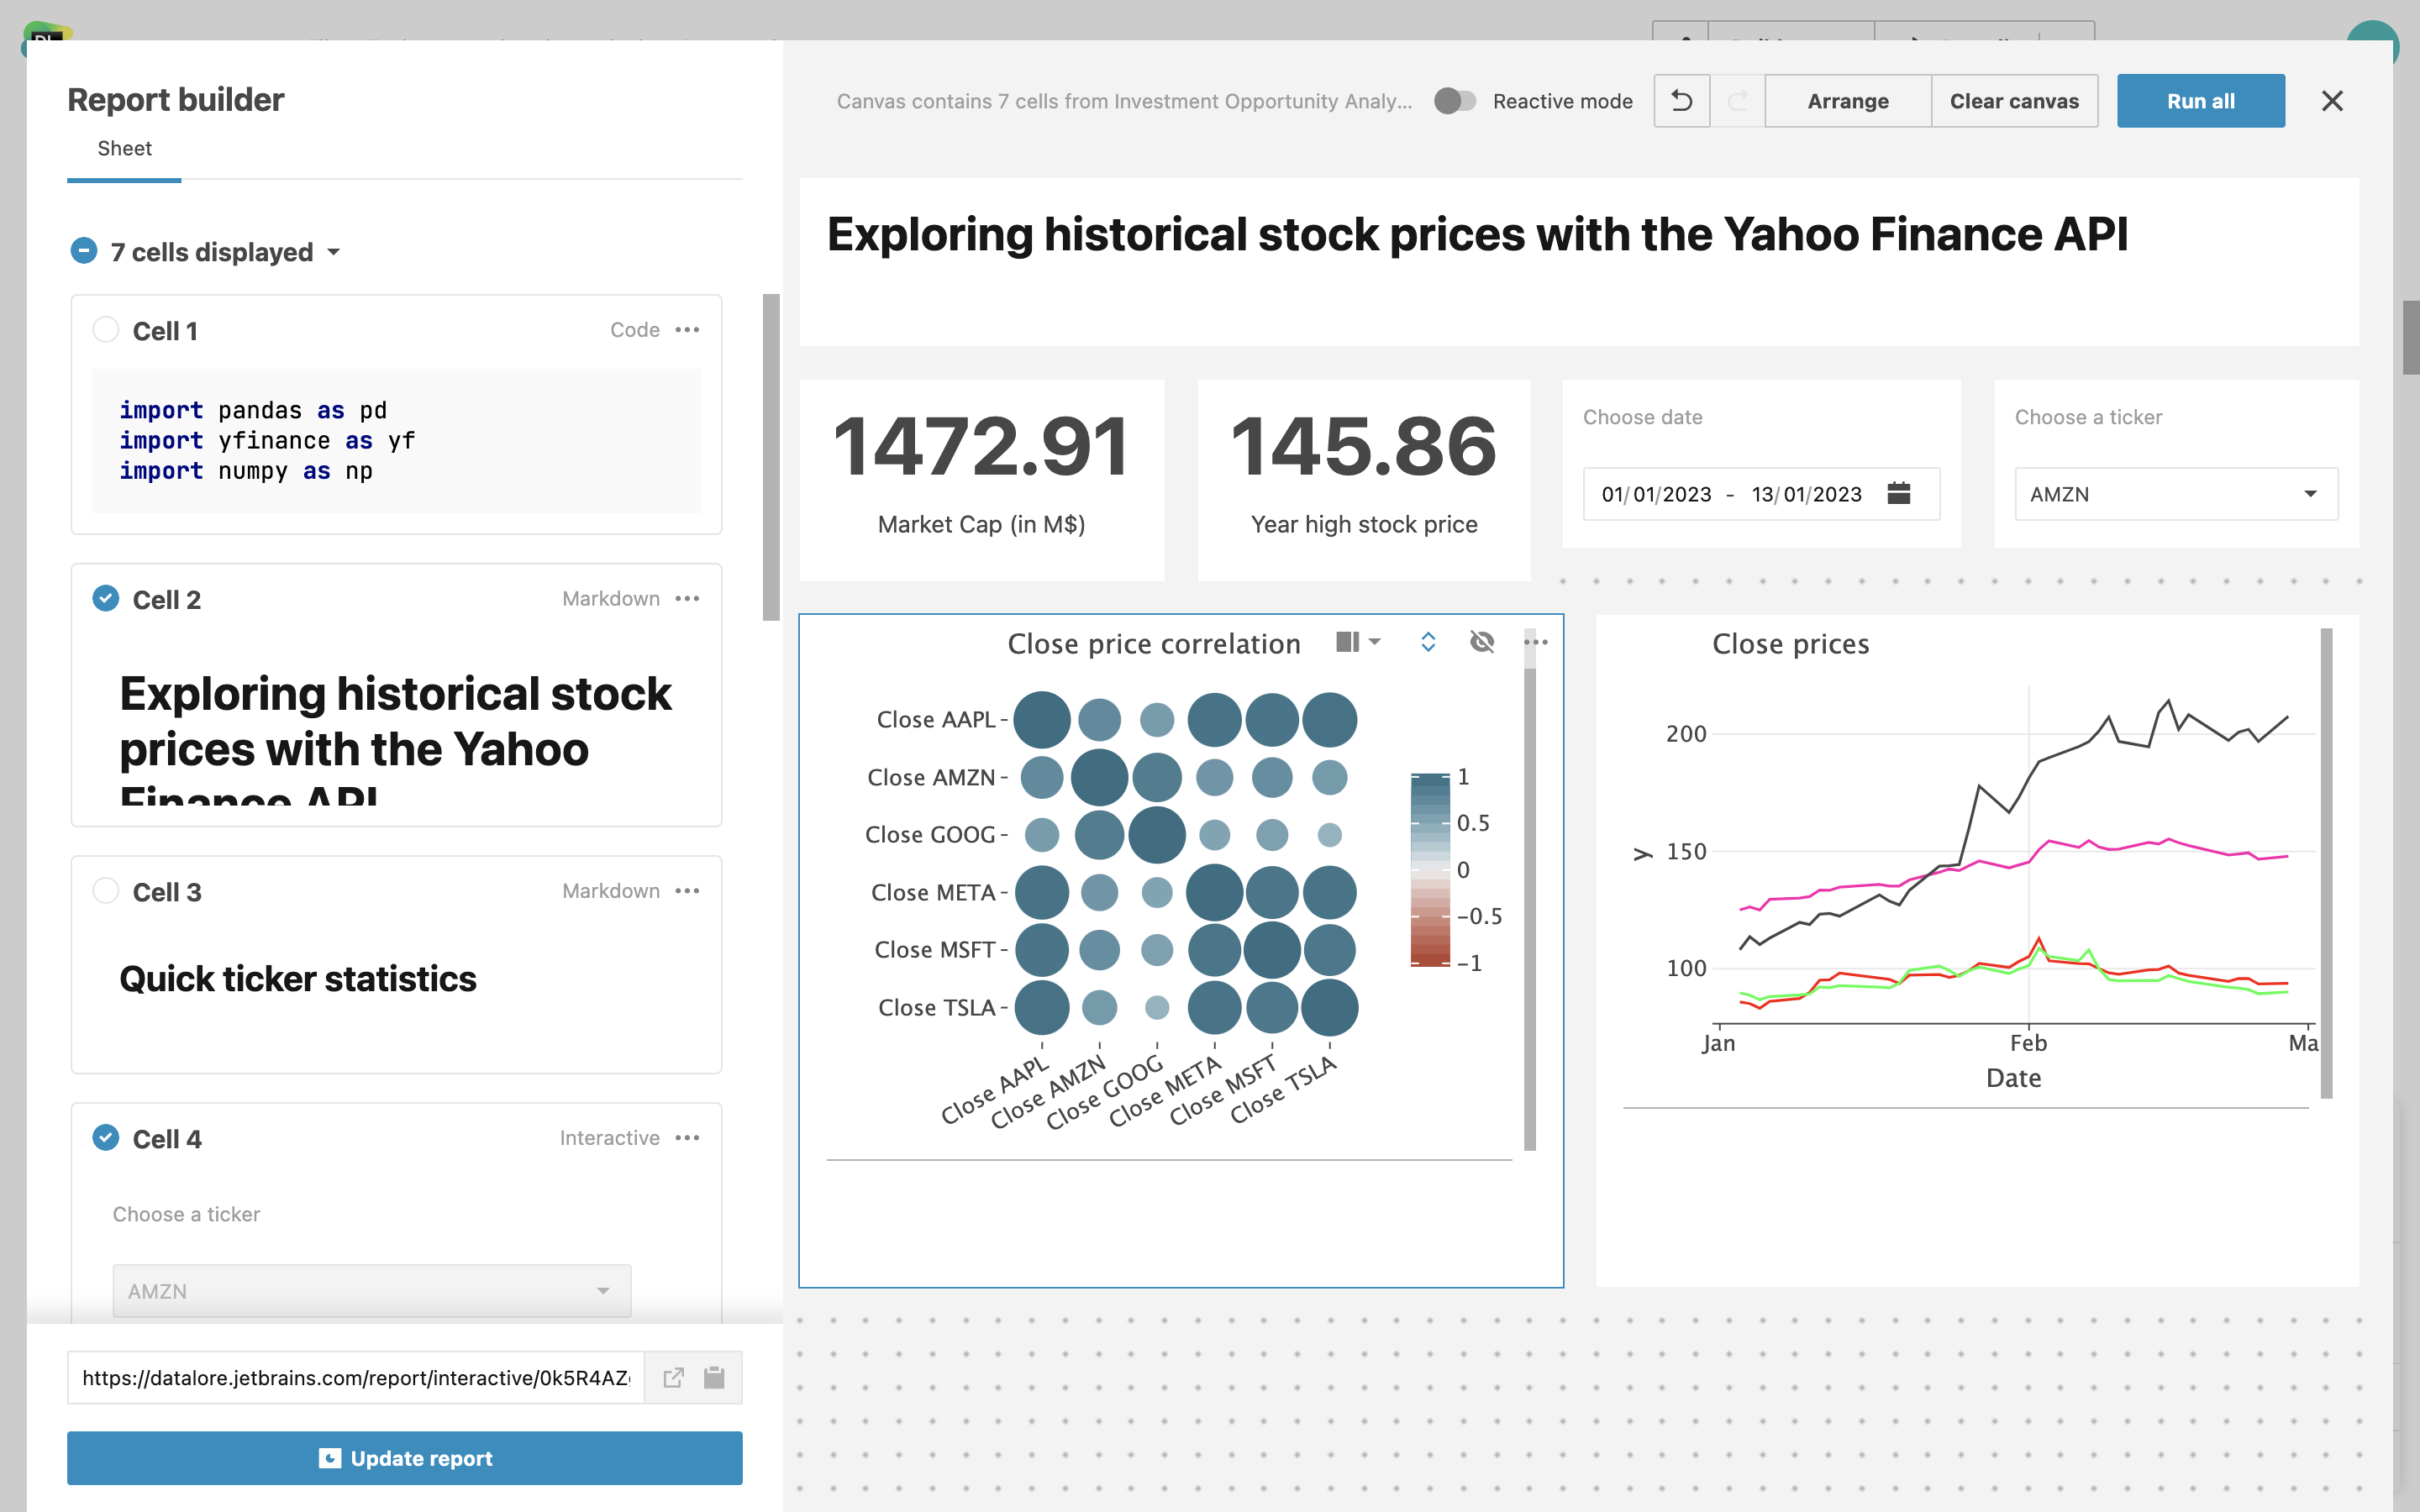This screenshot has height=1512, width=2420.
Task: Click the correlation chart vertical scrollbar
Action: (1529, 900)
